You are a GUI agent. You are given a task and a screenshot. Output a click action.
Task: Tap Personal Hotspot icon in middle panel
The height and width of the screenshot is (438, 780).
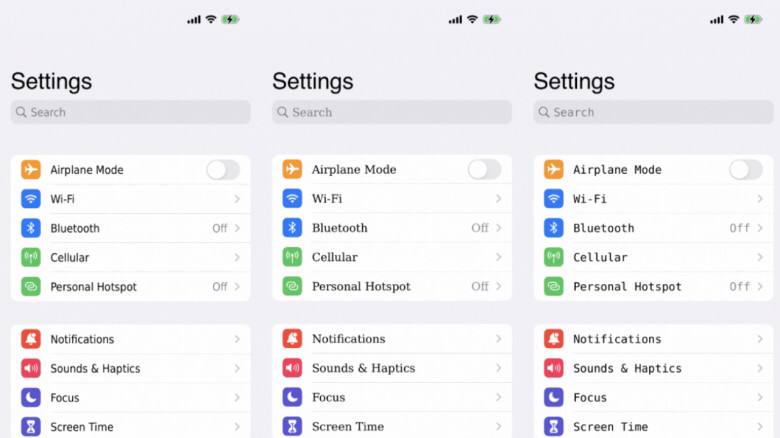pos(292,286)
